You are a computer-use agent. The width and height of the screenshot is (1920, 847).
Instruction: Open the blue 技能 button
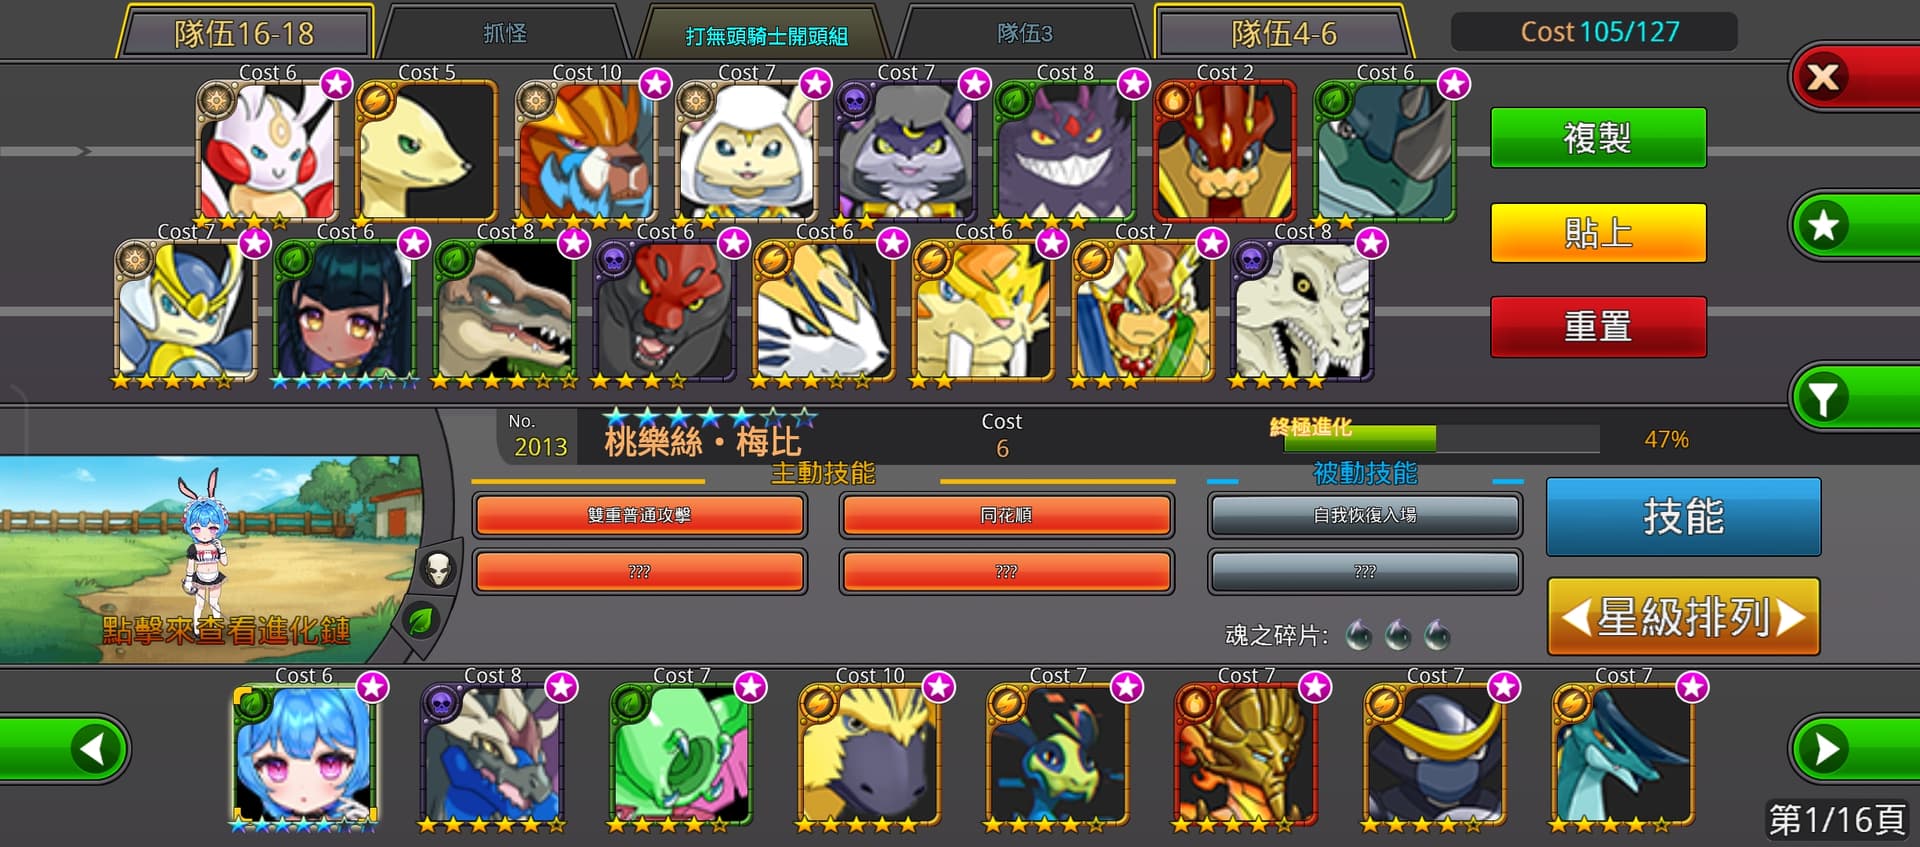[1683, 517]
